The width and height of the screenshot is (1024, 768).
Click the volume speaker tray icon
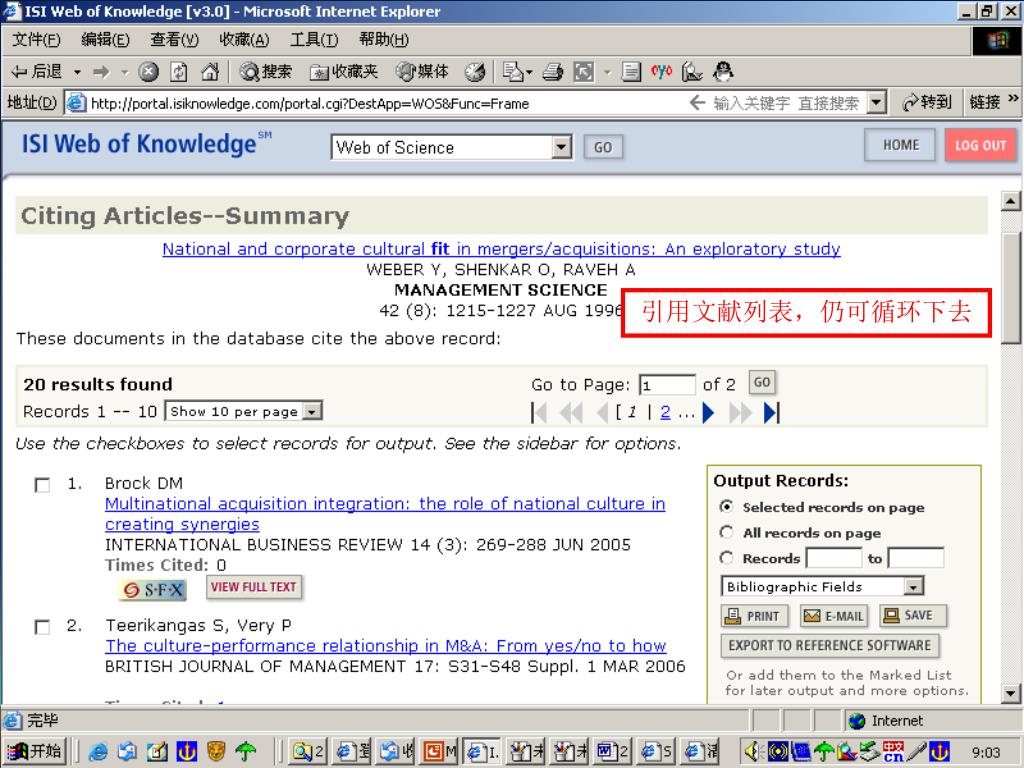pyautogui.click(x=753, y=752)
